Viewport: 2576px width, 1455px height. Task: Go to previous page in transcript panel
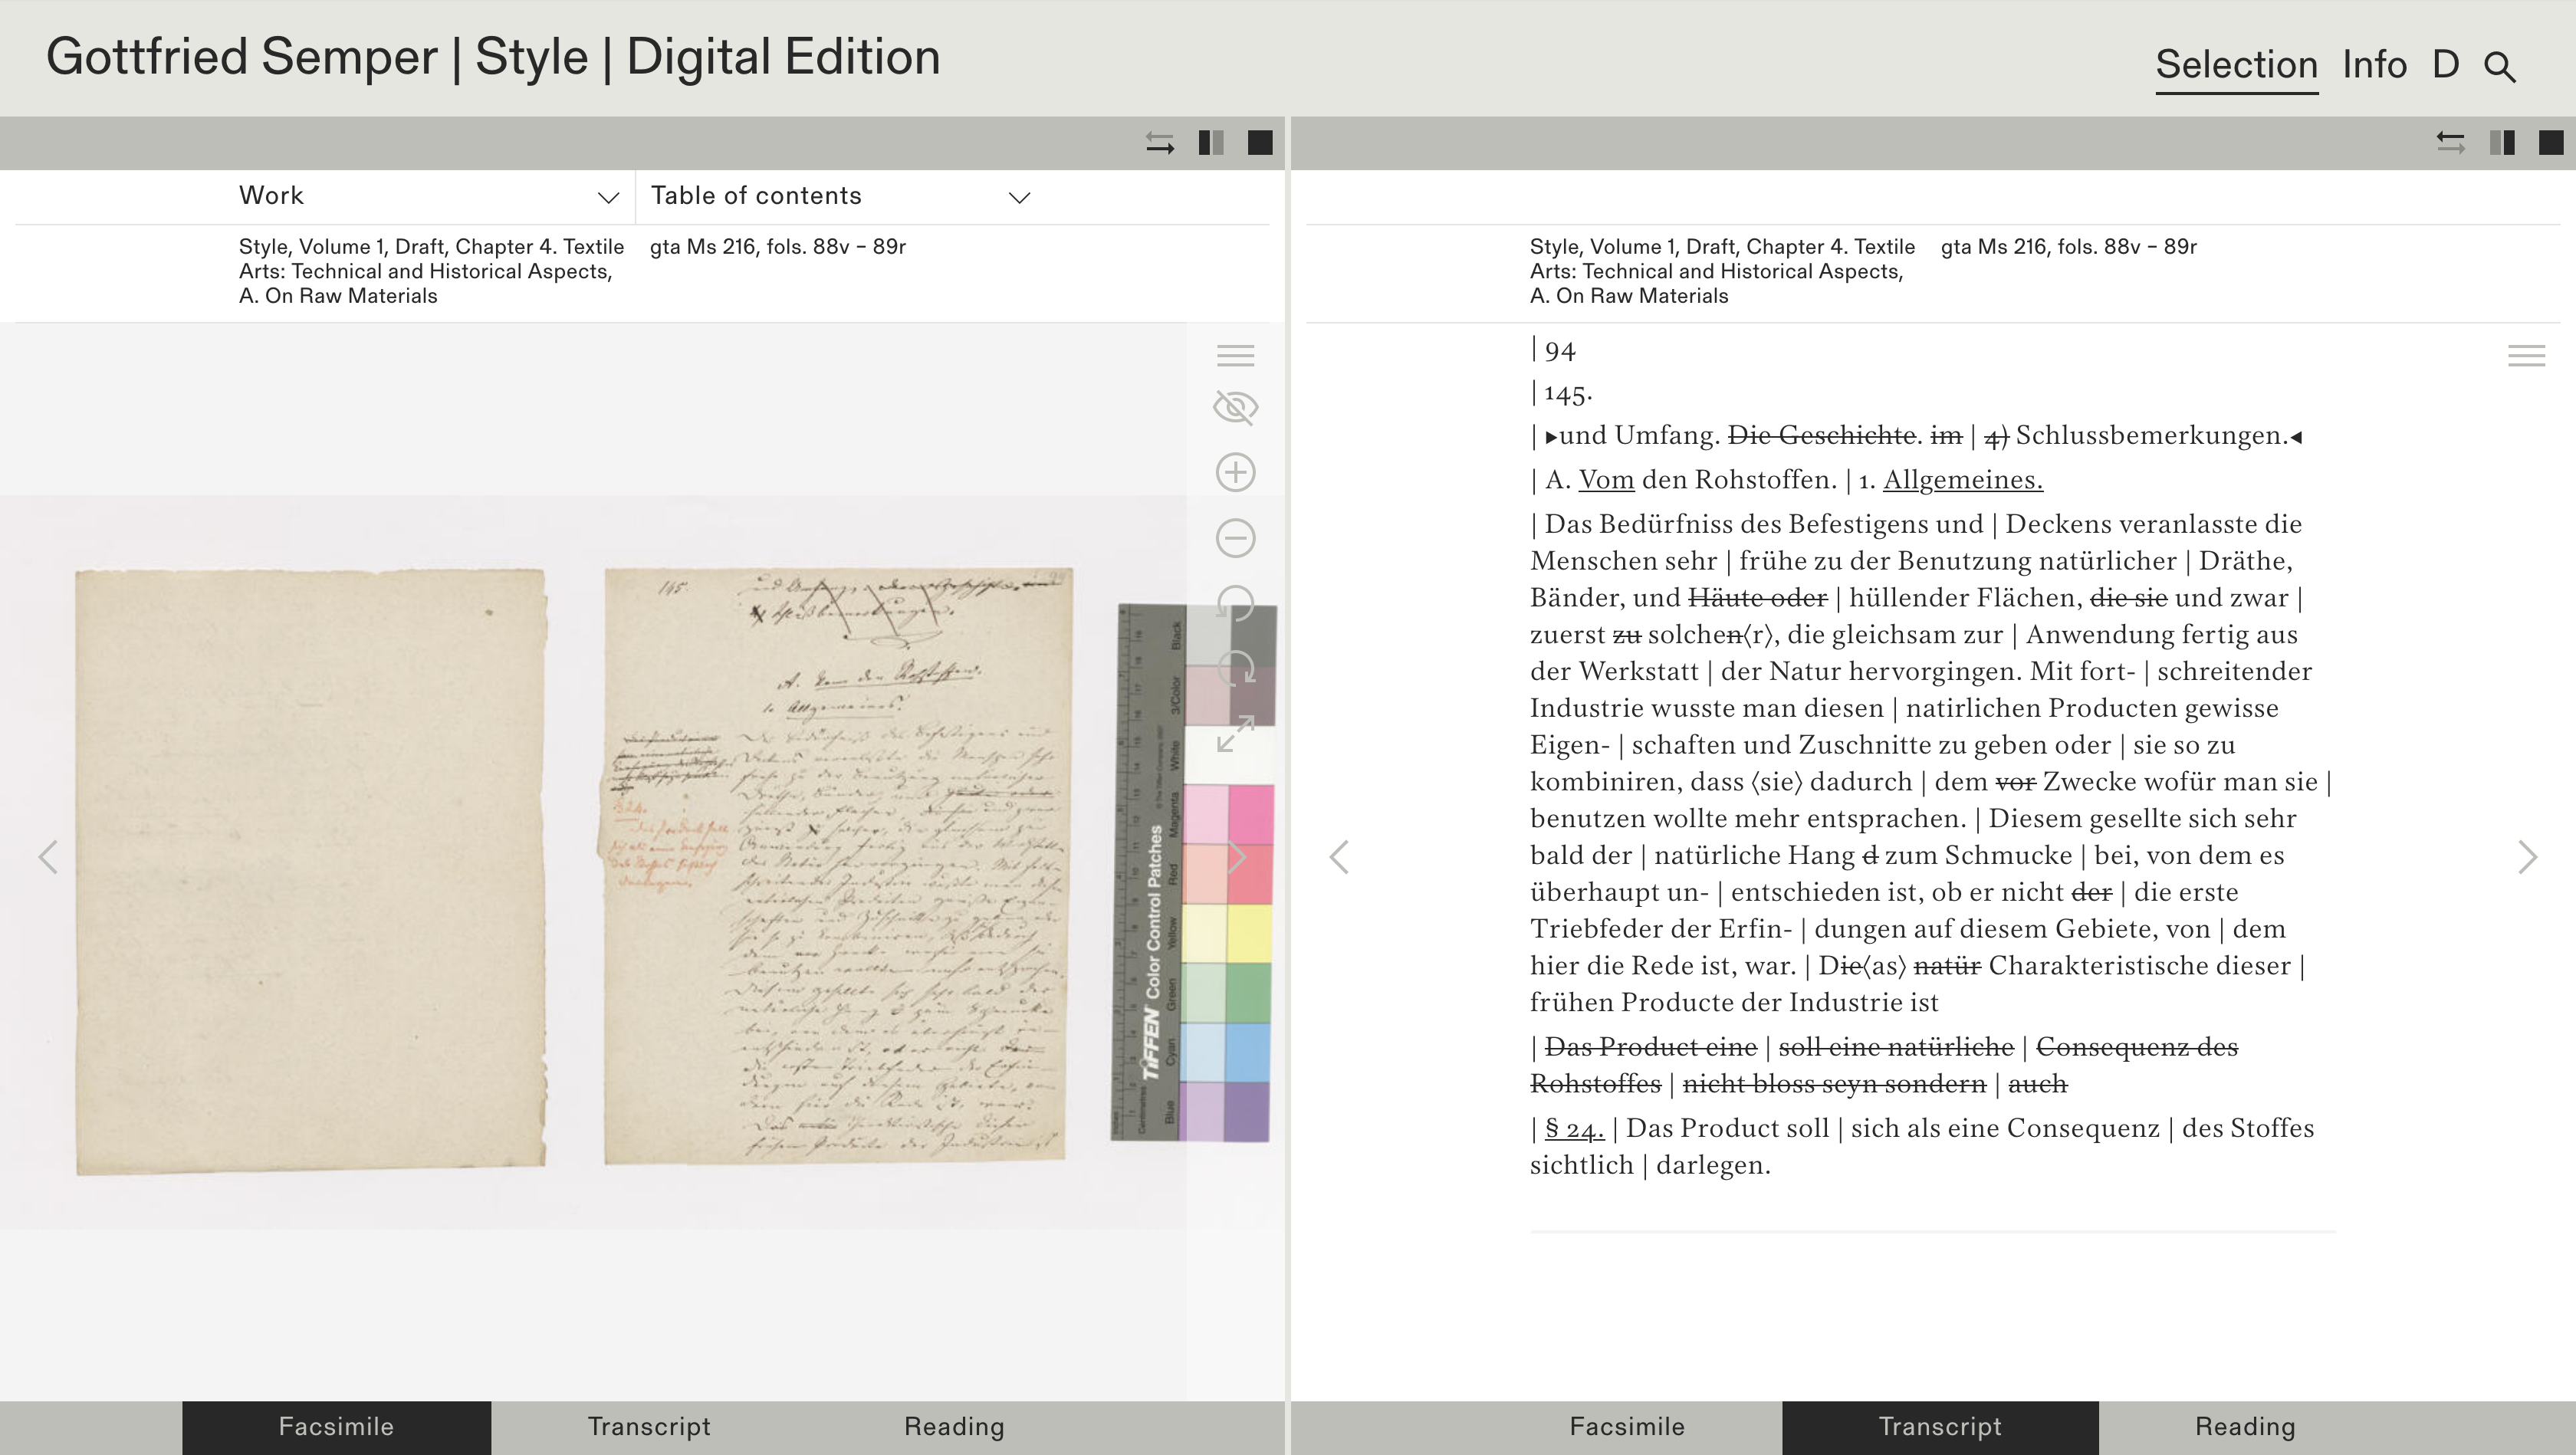point(1339,857)
